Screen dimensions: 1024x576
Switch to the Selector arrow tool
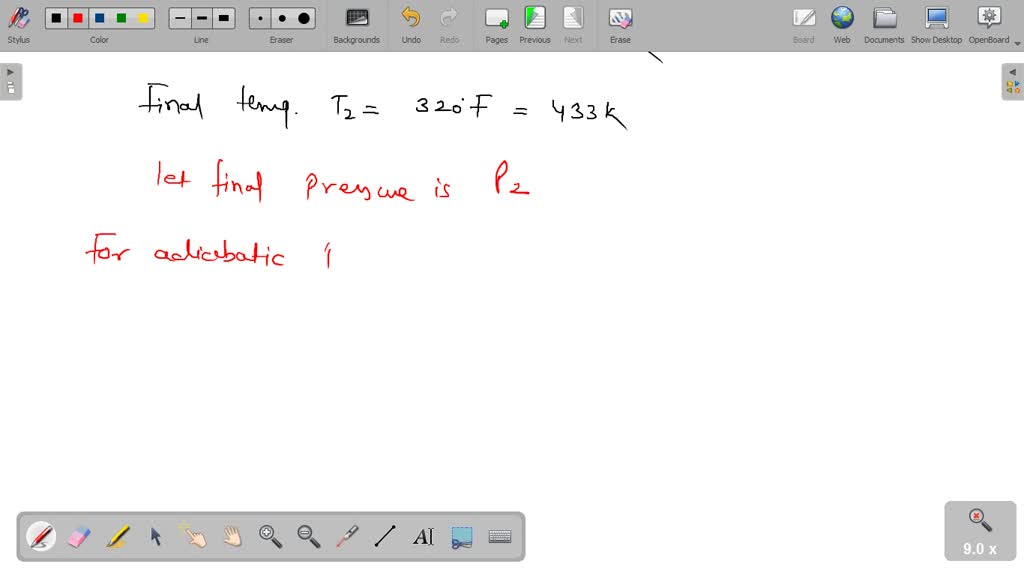155,537
